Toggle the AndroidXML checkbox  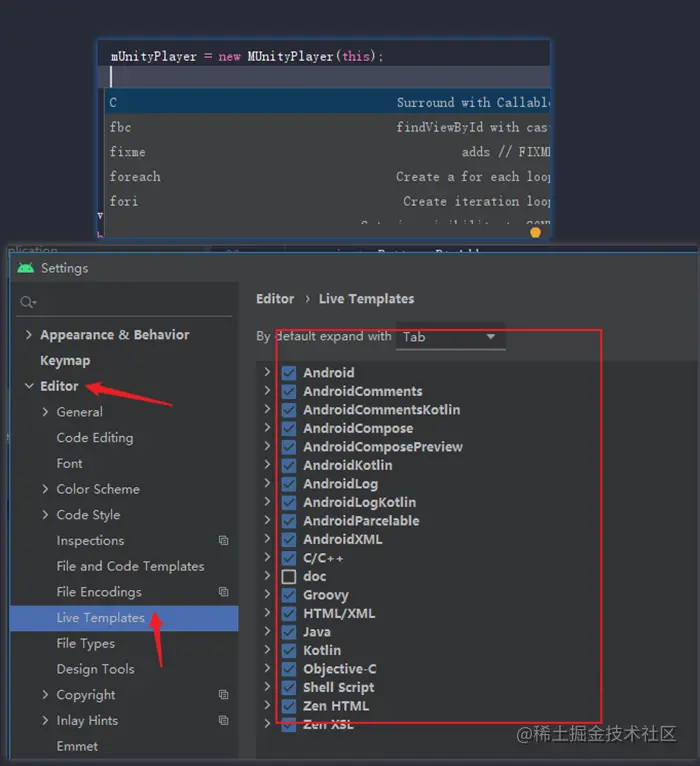pos(289,539)
